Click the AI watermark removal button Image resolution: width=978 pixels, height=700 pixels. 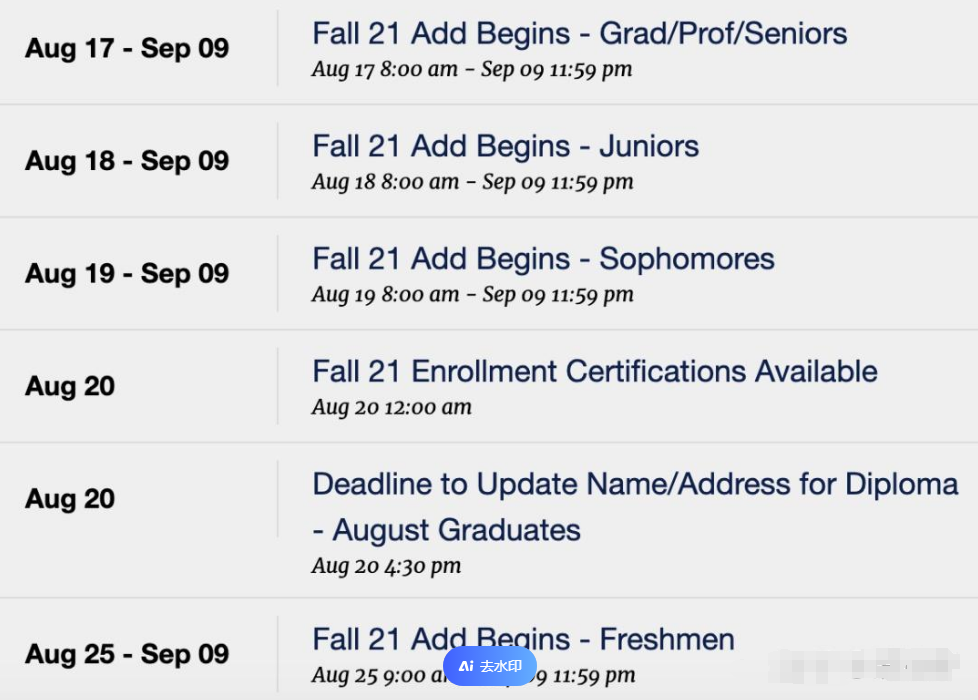[x=490, y=666]
